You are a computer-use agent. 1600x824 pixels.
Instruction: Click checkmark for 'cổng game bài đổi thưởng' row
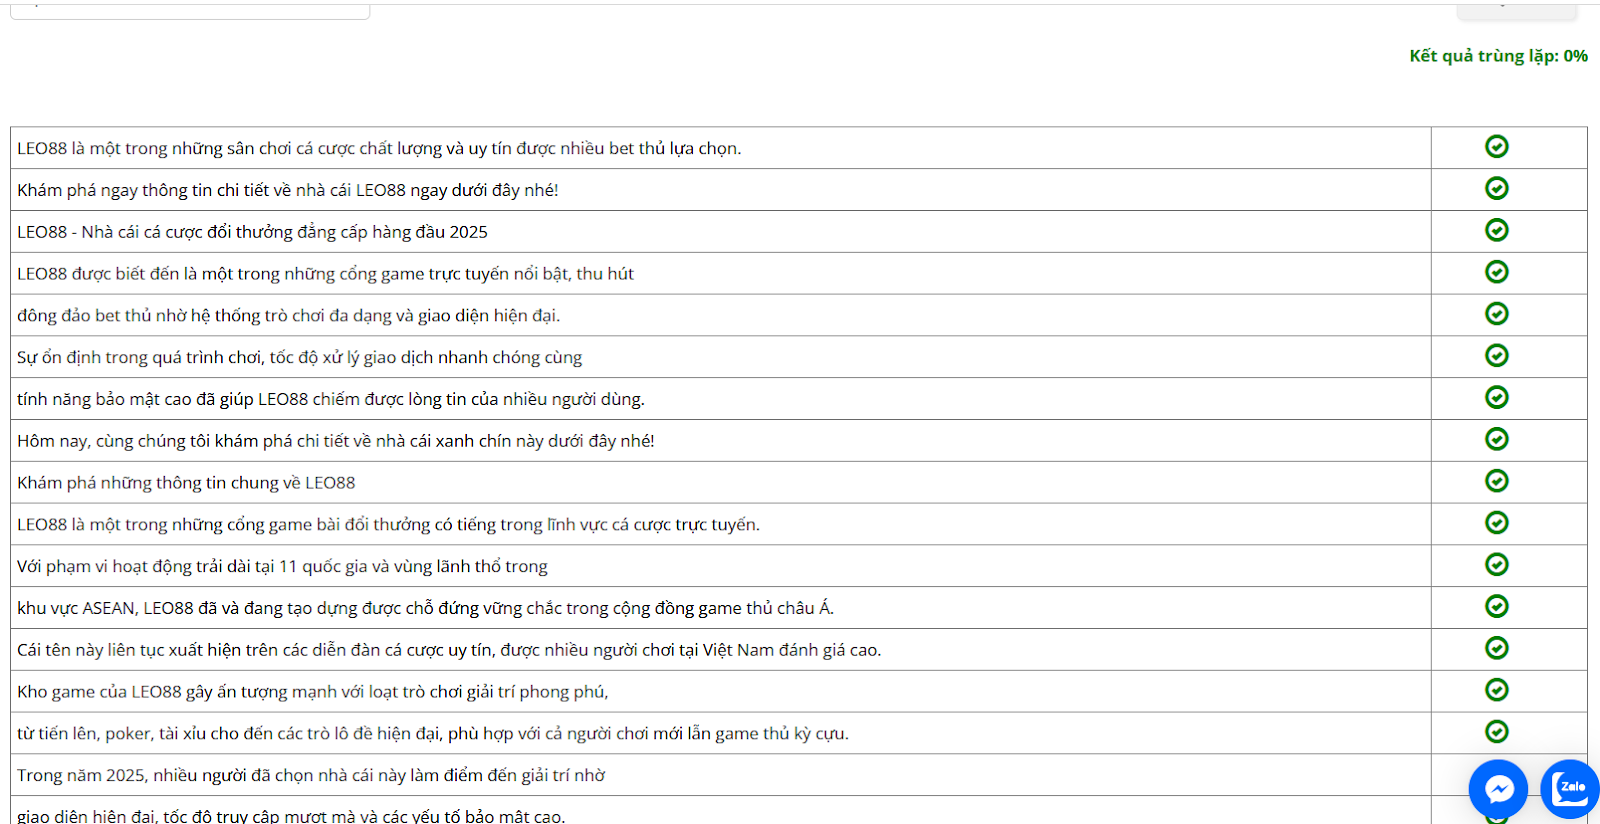[1496, 523]
